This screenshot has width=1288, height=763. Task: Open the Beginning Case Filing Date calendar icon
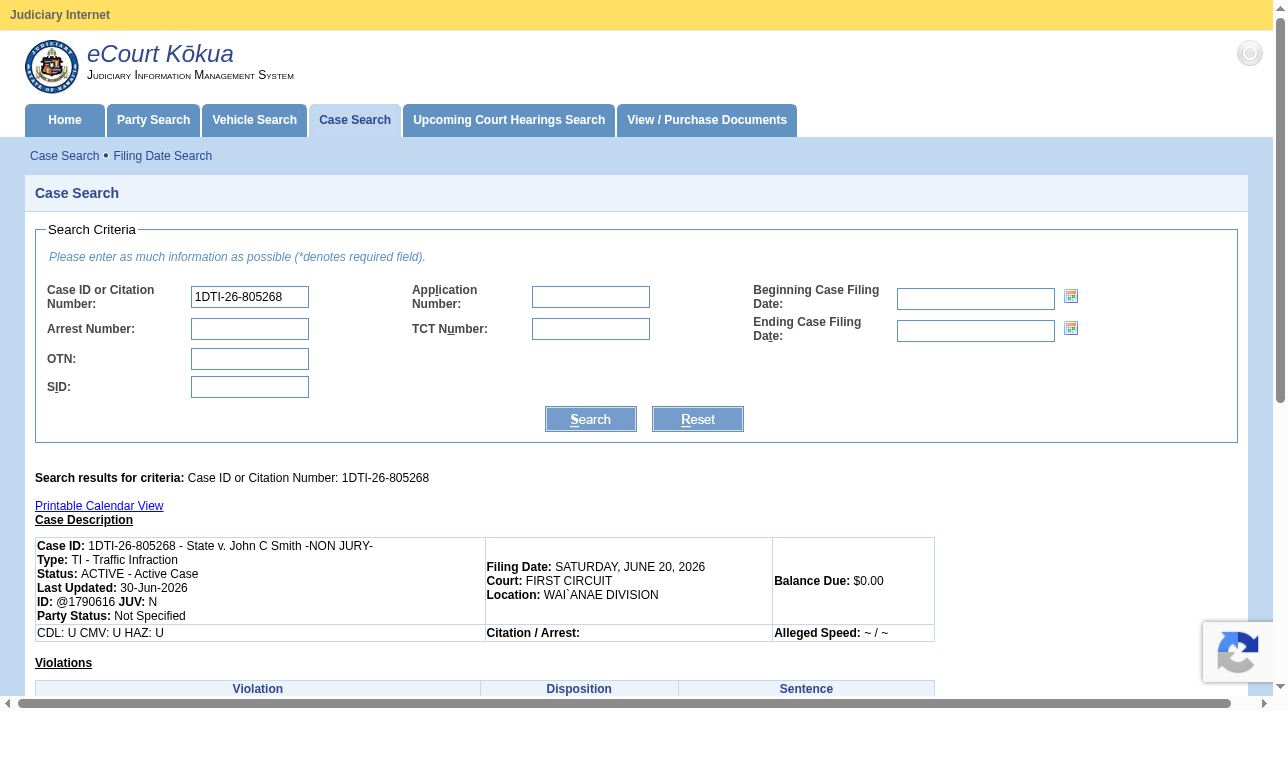1071,296
